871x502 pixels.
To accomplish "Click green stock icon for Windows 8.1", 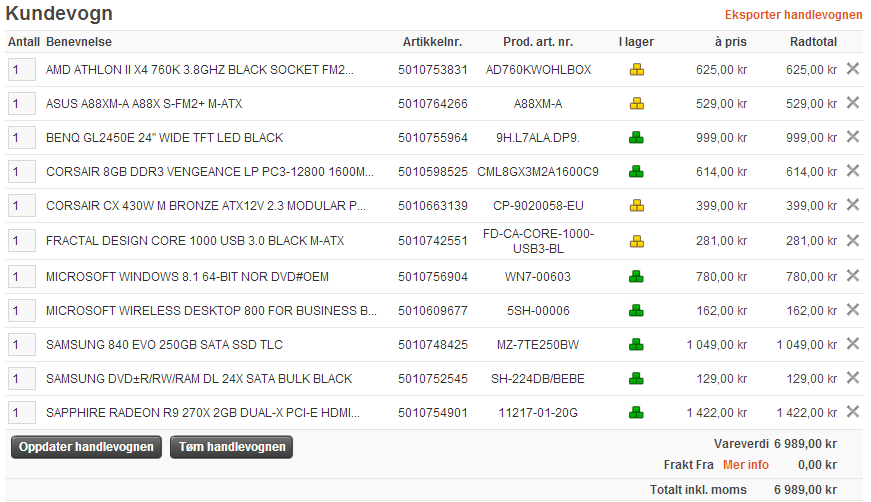I will tap(637, 277).
